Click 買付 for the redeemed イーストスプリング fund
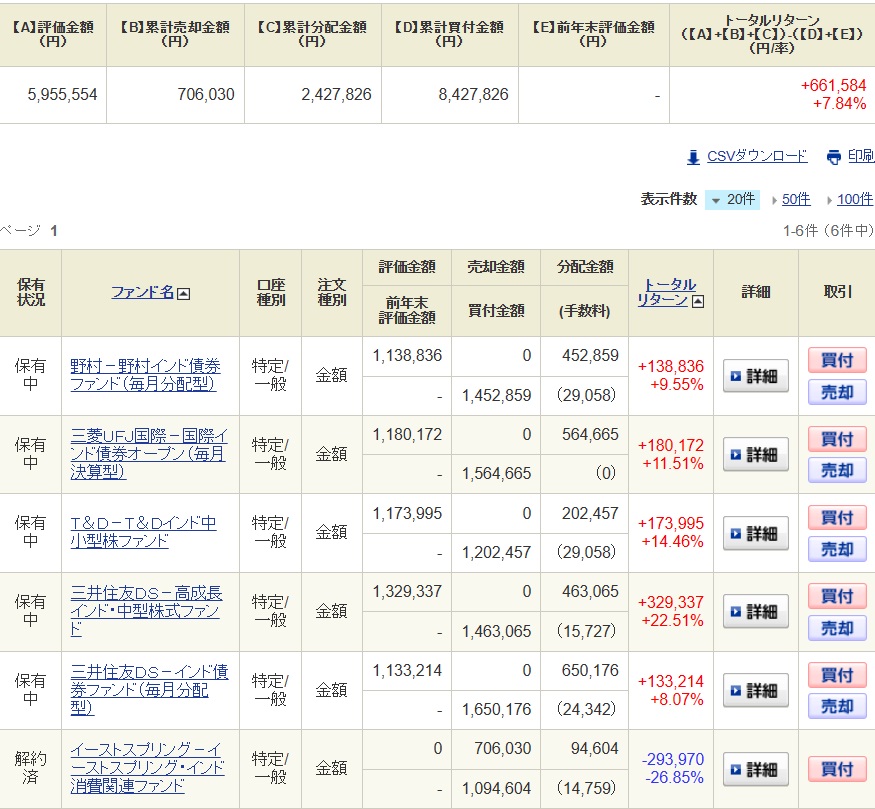 [837, 769]
